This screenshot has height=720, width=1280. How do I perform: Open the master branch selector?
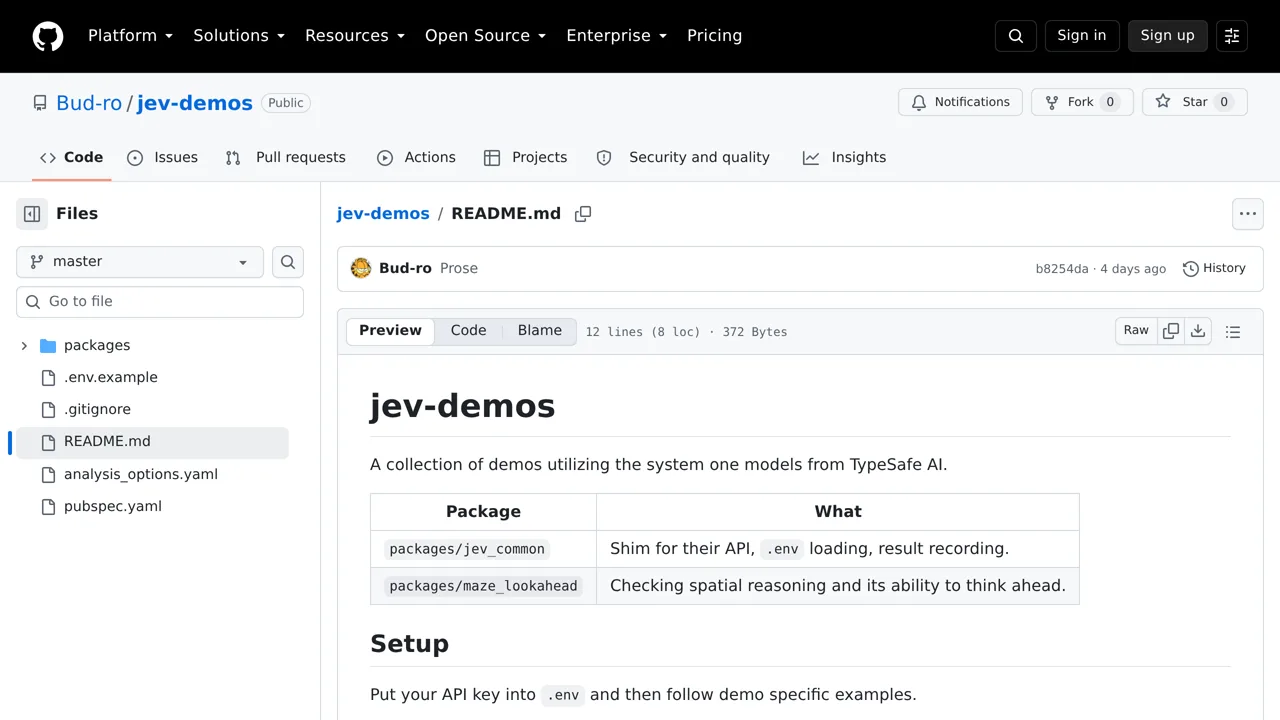(x=140, y=262)
